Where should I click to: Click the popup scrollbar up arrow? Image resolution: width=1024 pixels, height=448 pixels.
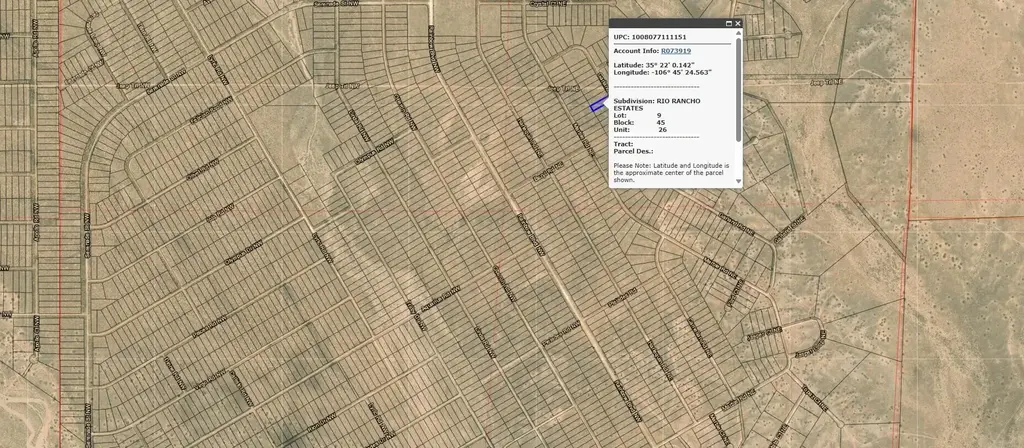pyautogui.click(x=739, y=34)
